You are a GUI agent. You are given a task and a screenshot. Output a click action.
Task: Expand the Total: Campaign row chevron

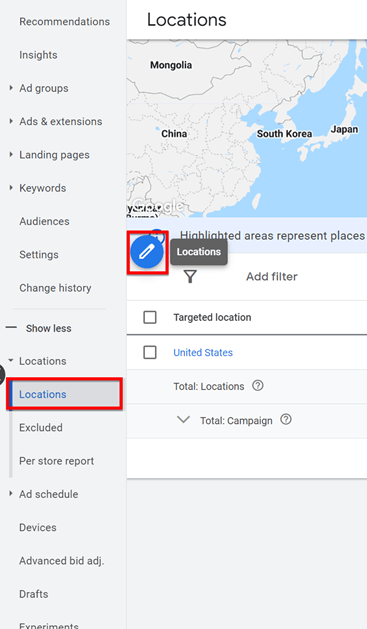click(183, 420)
